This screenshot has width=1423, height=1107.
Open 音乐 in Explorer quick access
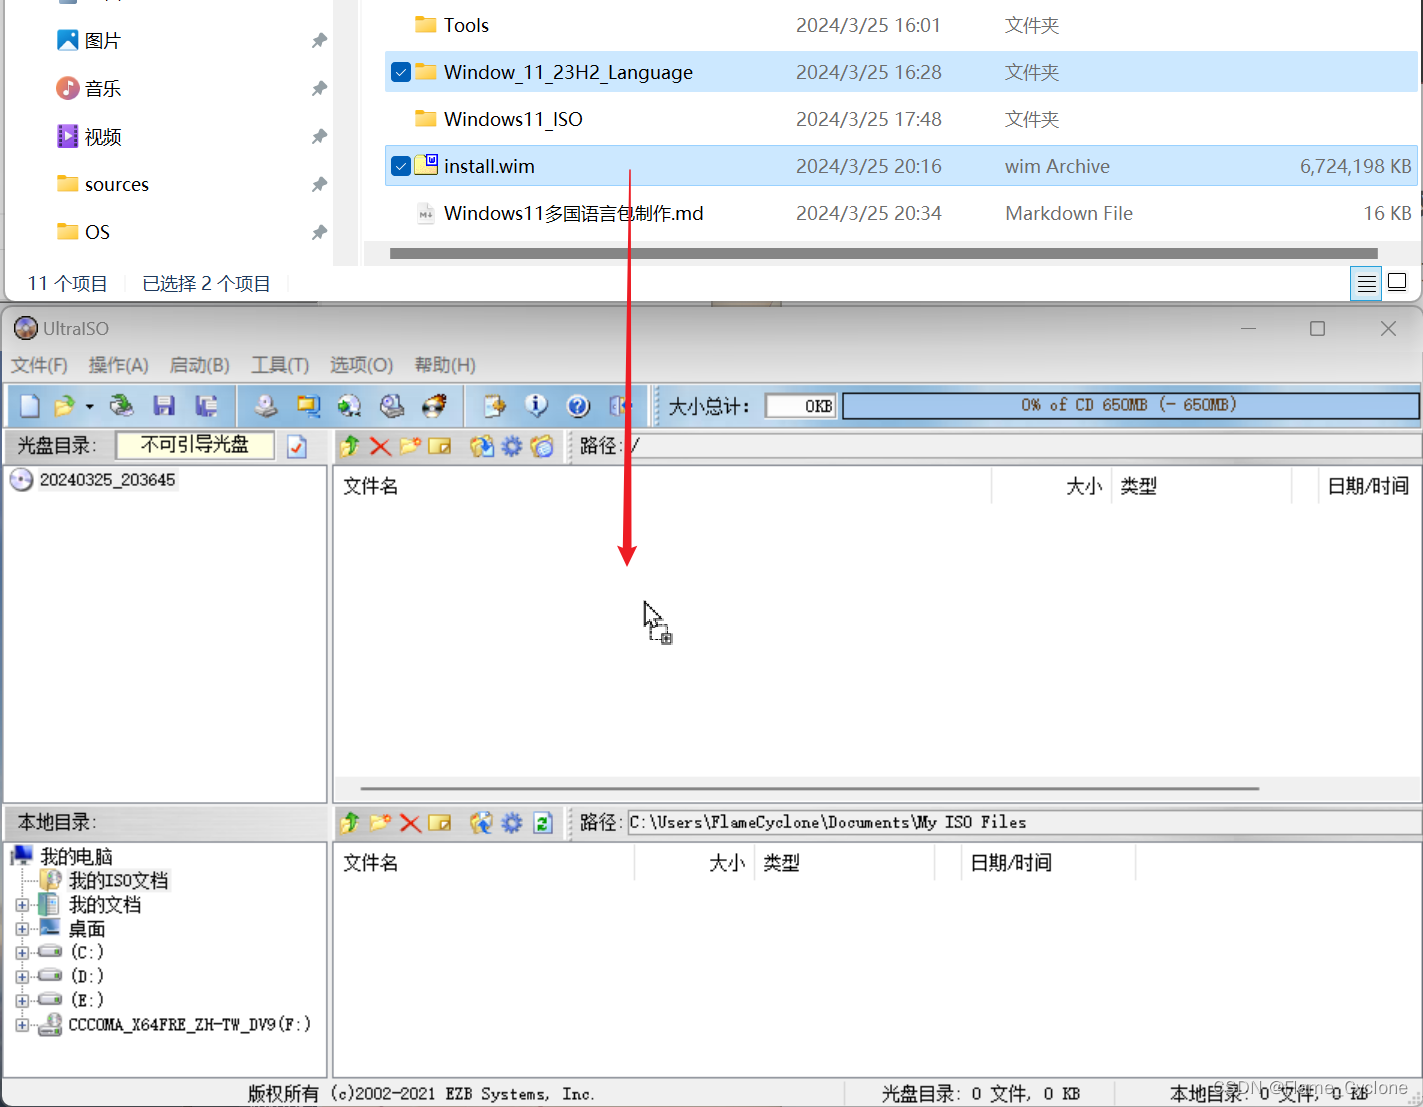pyautogui.click(x=102, y=89)
